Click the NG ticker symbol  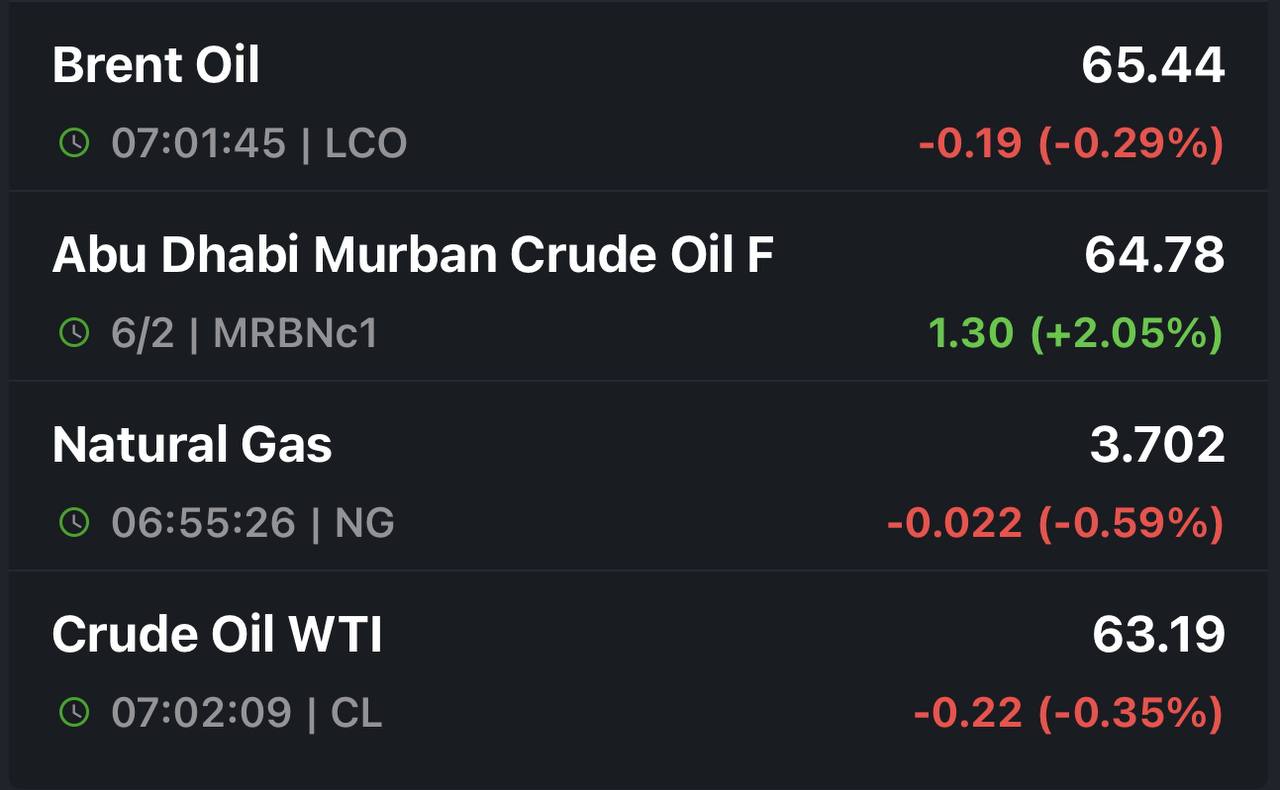364,523
